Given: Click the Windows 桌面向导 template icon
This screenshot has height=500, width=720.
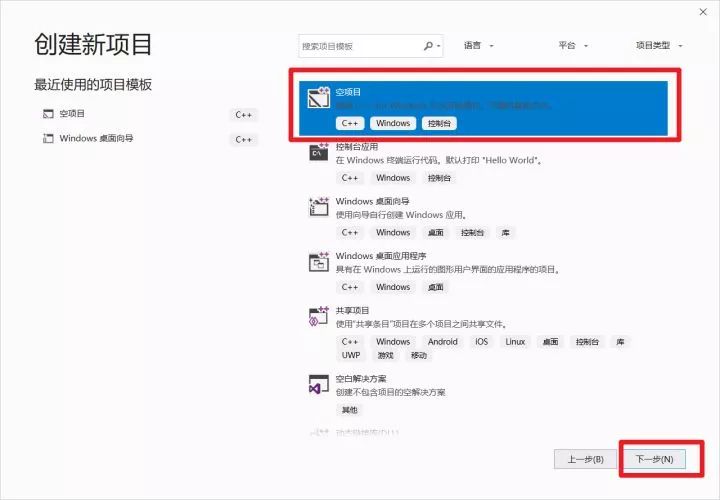Looking at the screenshot, I should tap(319, 207).
